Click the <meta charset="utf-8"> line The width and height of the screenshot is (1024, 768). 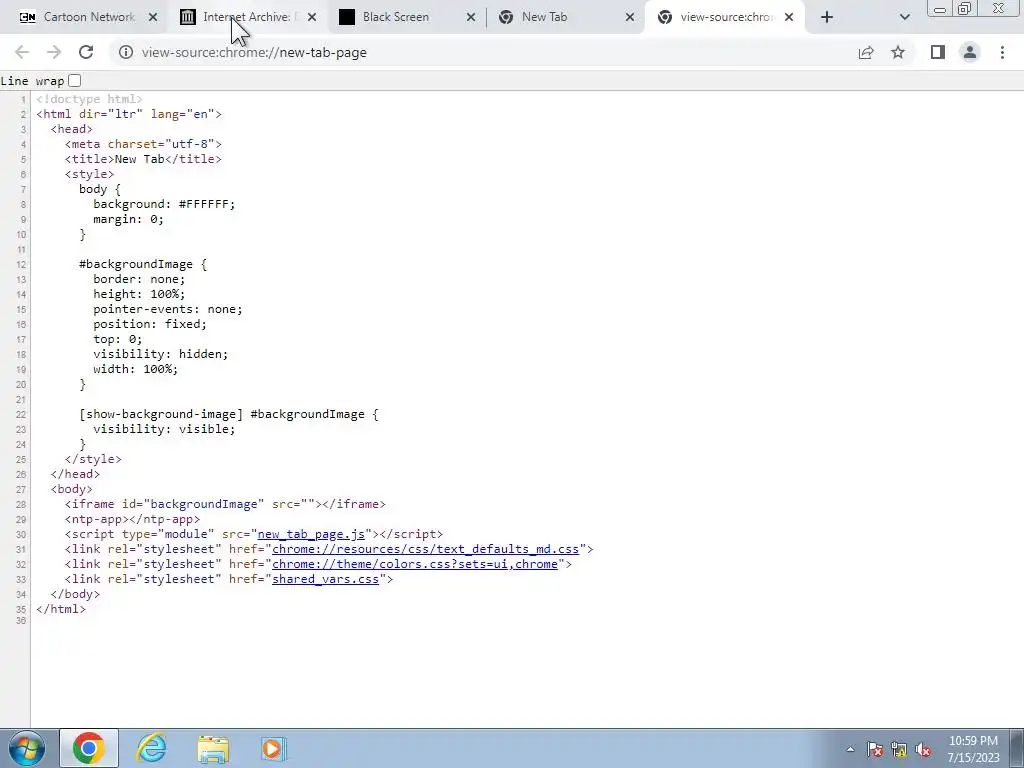[x=143, y=144]
